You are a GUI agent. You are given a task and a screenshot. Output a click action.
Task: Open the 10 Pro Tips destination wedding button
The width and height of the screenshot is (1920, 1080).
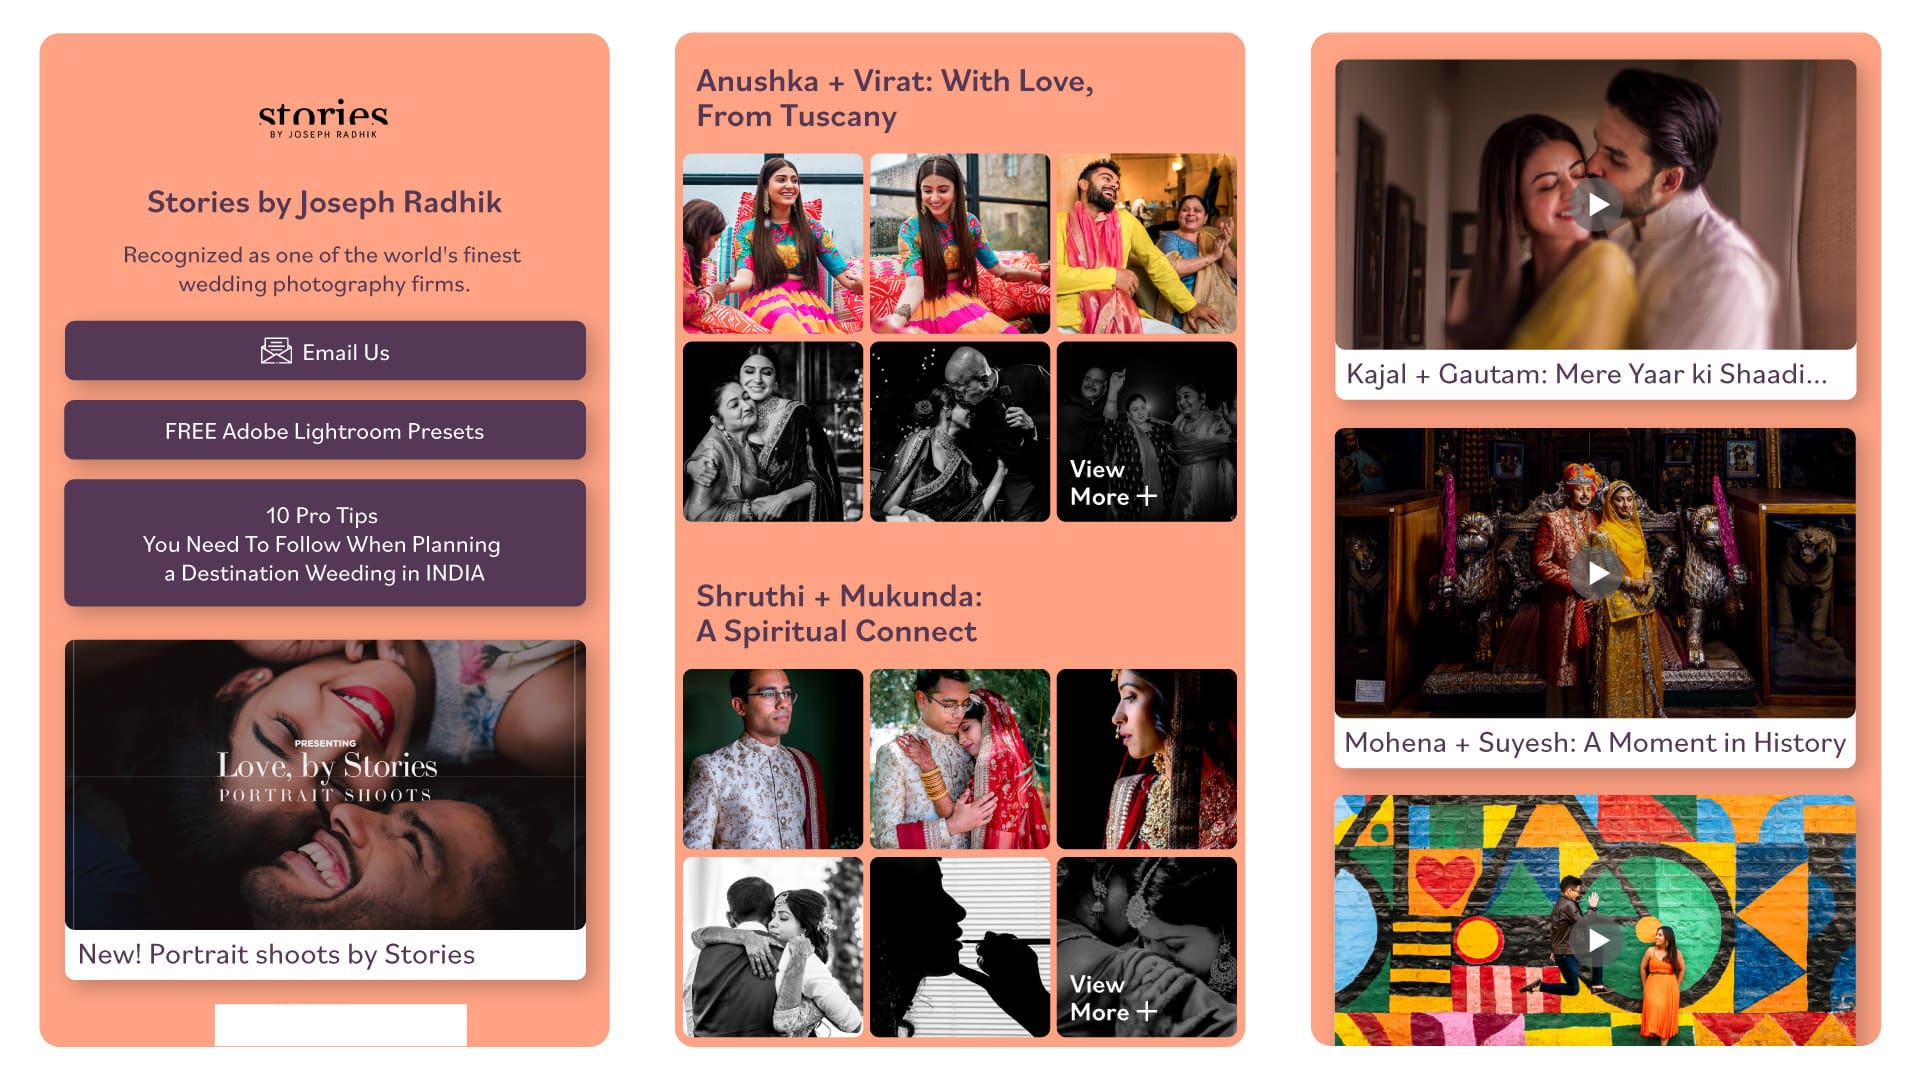pyautogui.click(x=325, y=543)
